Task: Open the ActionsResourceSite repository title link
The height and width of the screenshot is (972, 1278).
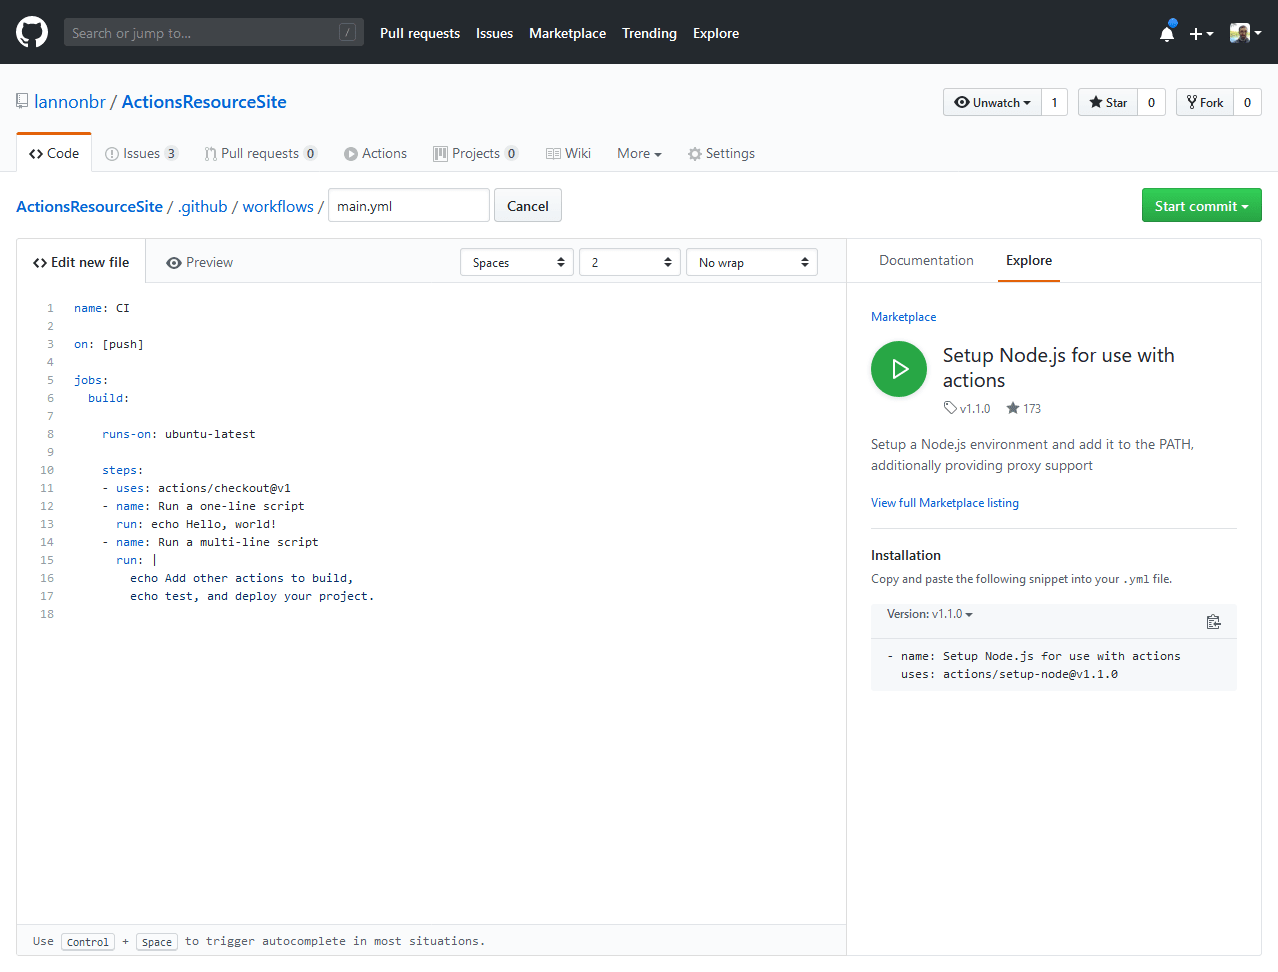Action: [x=204, y=102]
